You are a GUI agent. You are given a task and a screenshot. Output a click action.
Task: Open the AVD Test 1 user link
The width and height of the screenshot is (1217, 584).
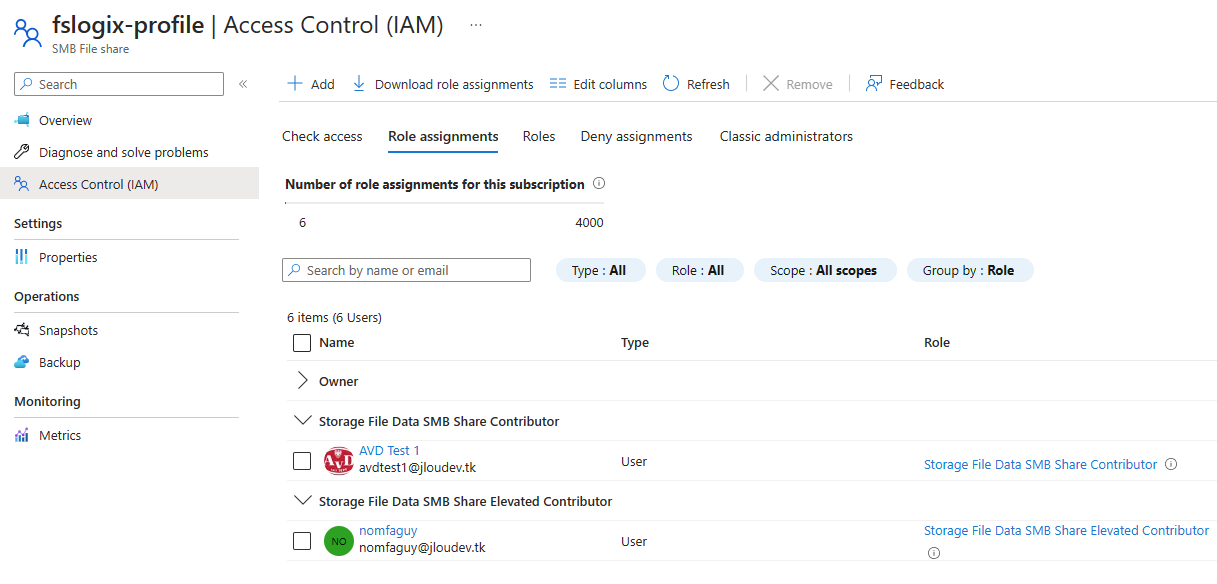[389, 451]
